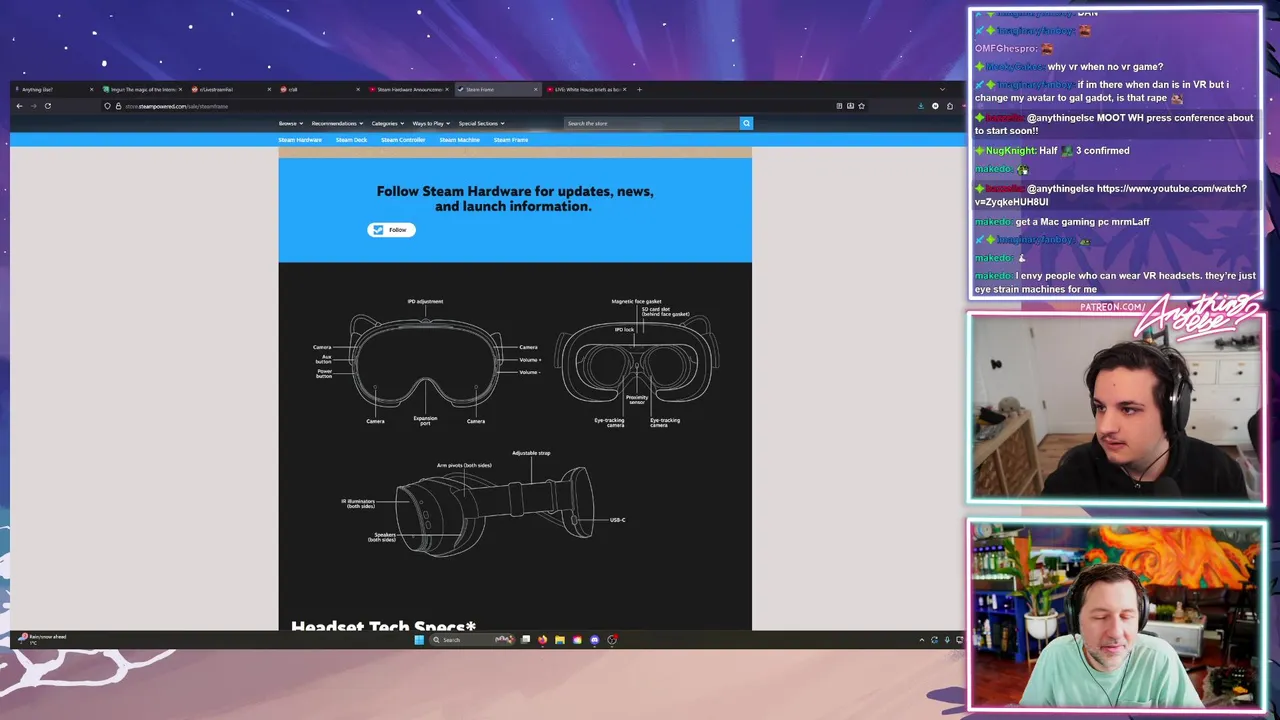Expand the Recommendations dropdown
Image resolution: width=1280 pixels, height=720 pixels.
click(337, 123)
